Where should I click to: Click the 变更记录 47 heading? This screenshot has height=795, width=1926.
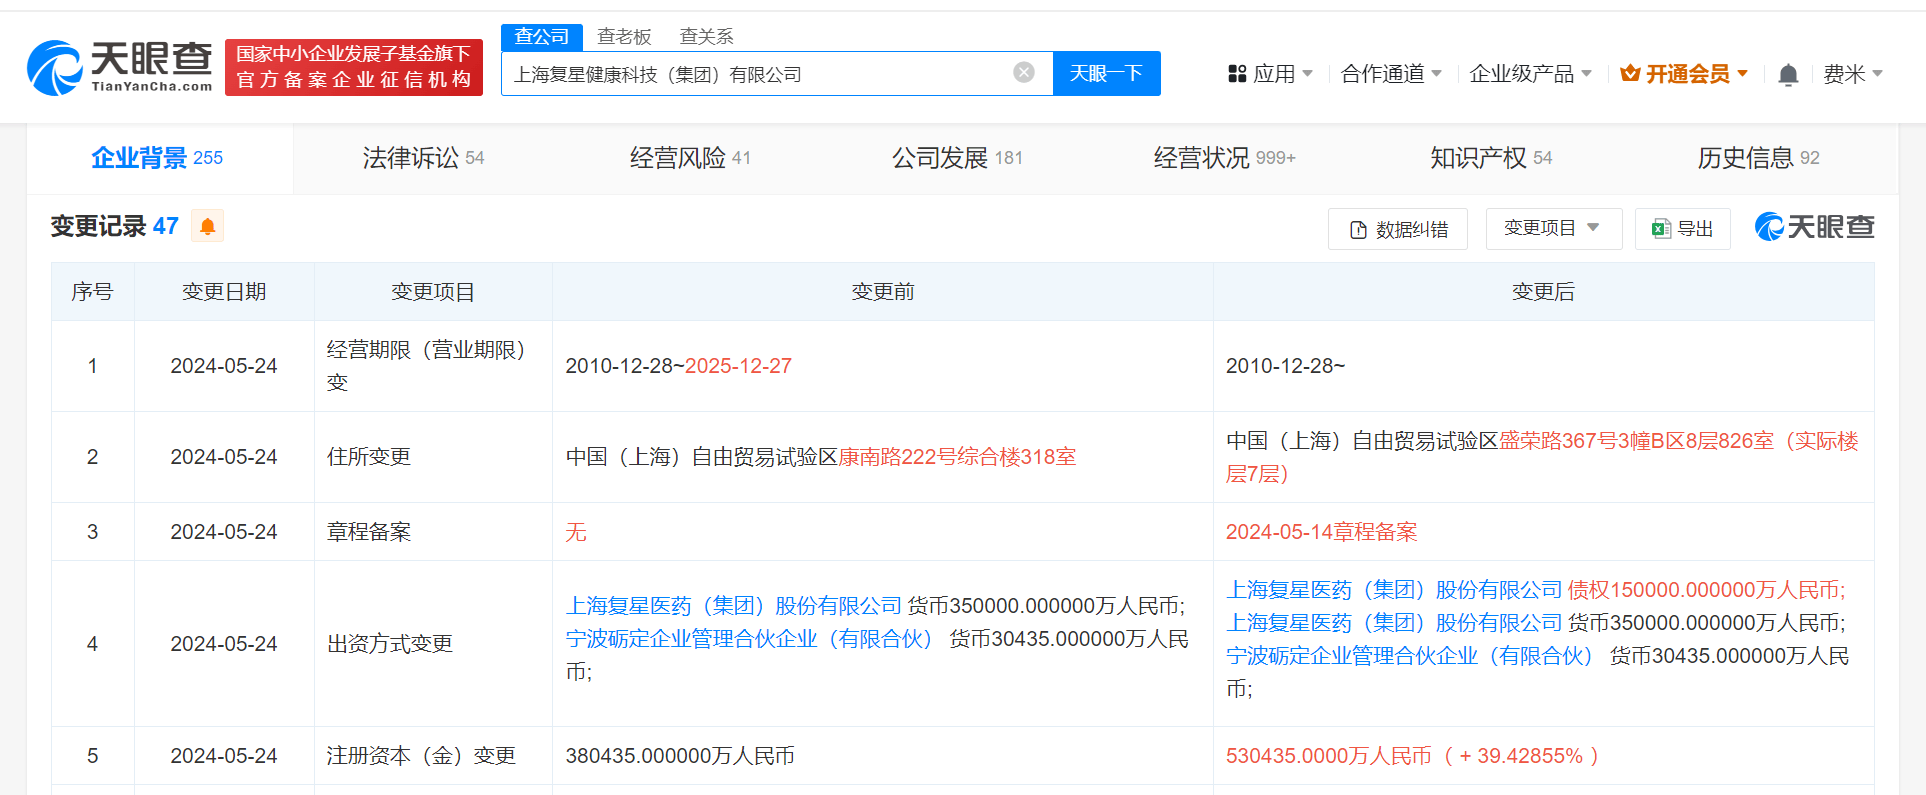coord(114,226)
